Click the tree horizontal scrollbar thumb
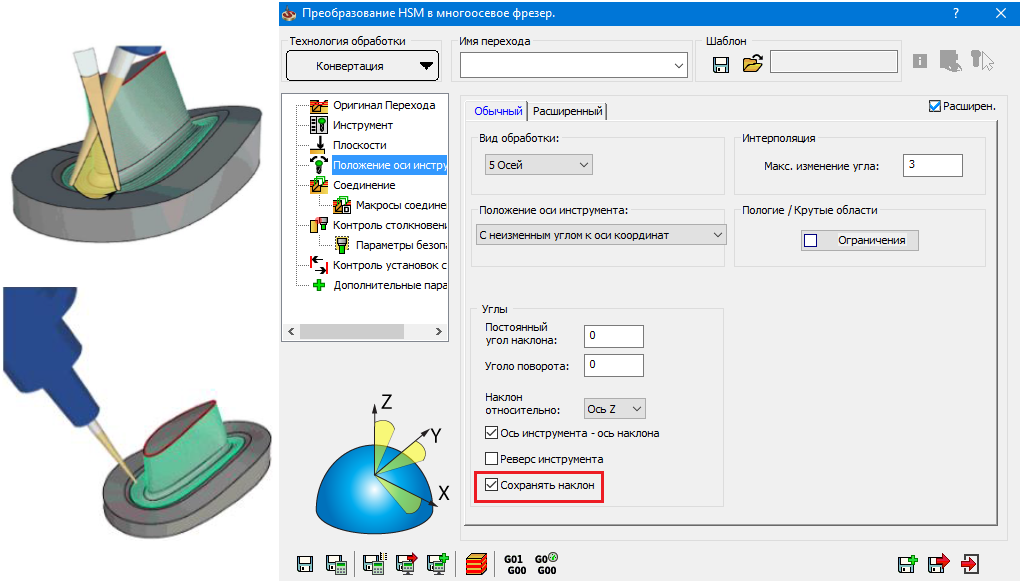This screenshot has height=584, width=1023. tap(352, 331)
